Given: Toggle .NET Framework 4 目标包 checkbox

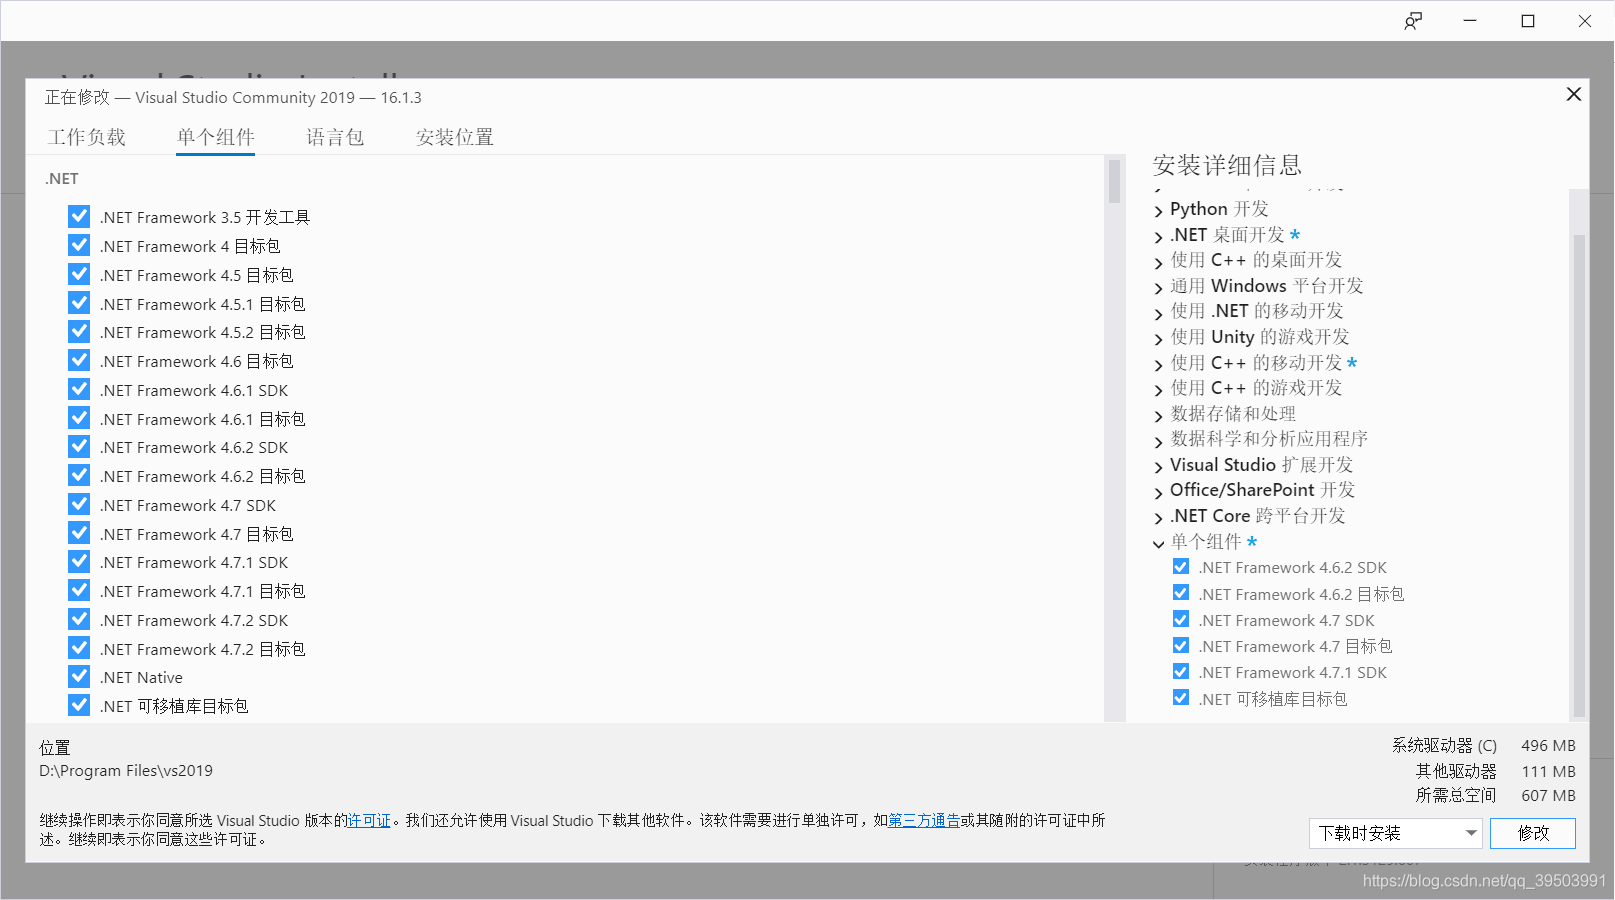Looking at the screenshot, I should 79,245.
